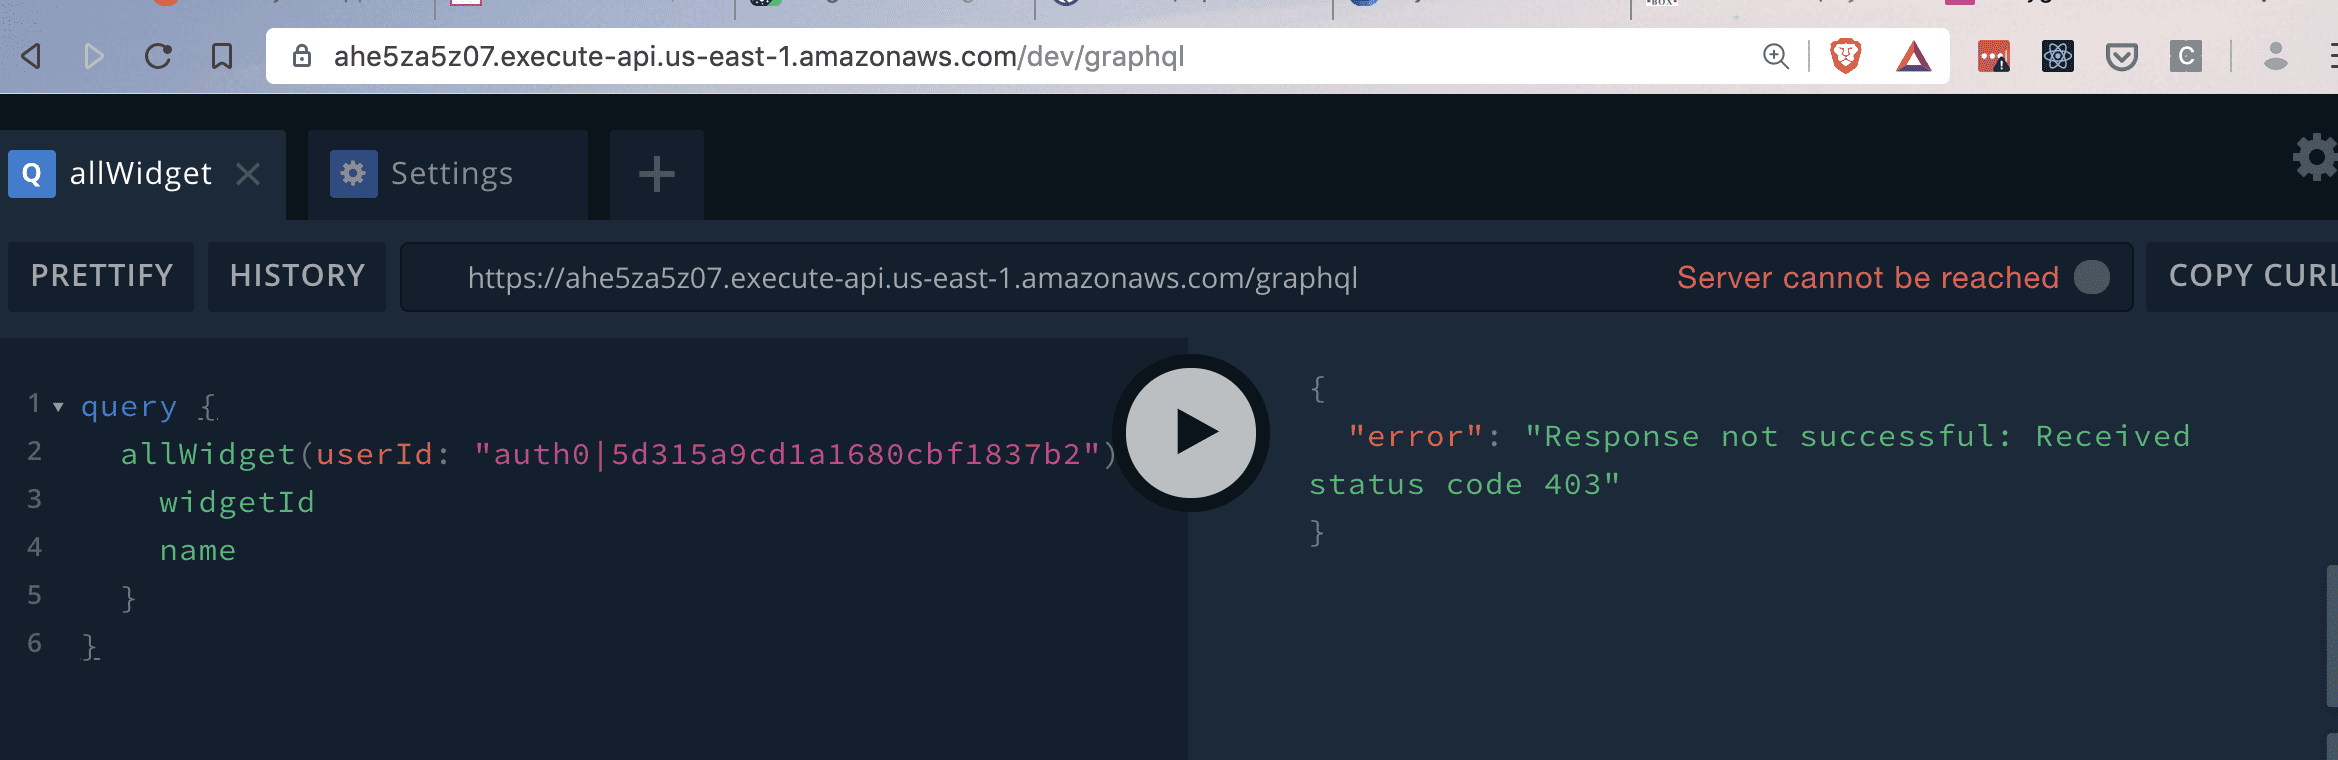Screen dimensions: 2338x760
Task: Open the Brave Rewards triangle icon
Action: coord(1913,56)
